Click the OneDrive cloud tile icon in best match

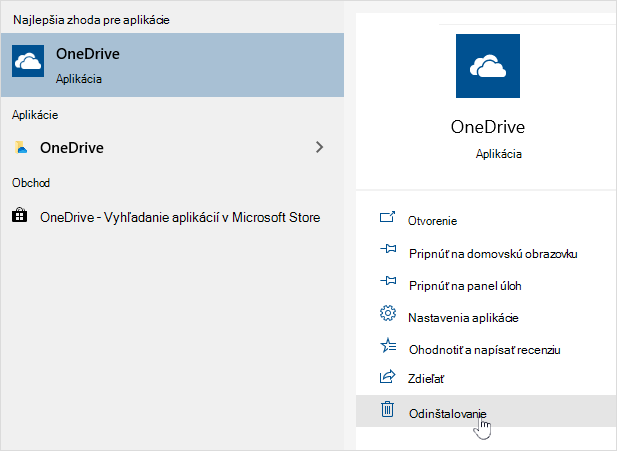point(28,61)
